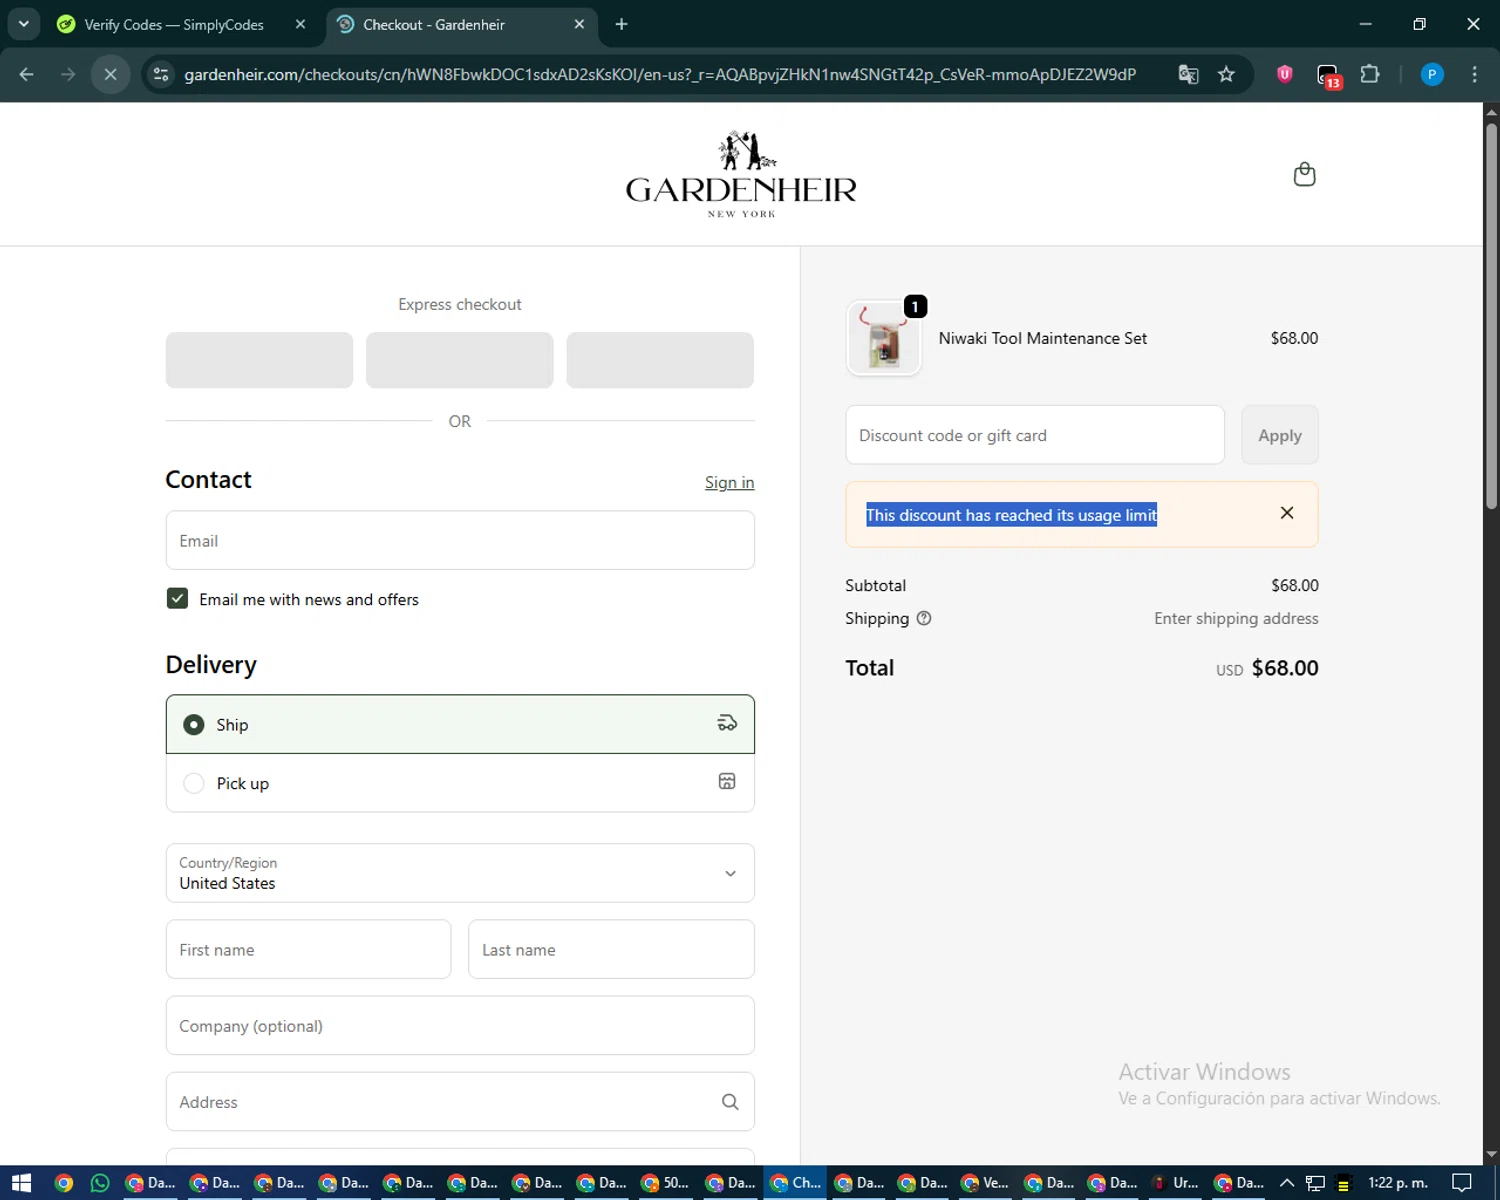Click the Niwaki Tool Maintenance Set product name

pyautogui.click(x=1042, y=338)
